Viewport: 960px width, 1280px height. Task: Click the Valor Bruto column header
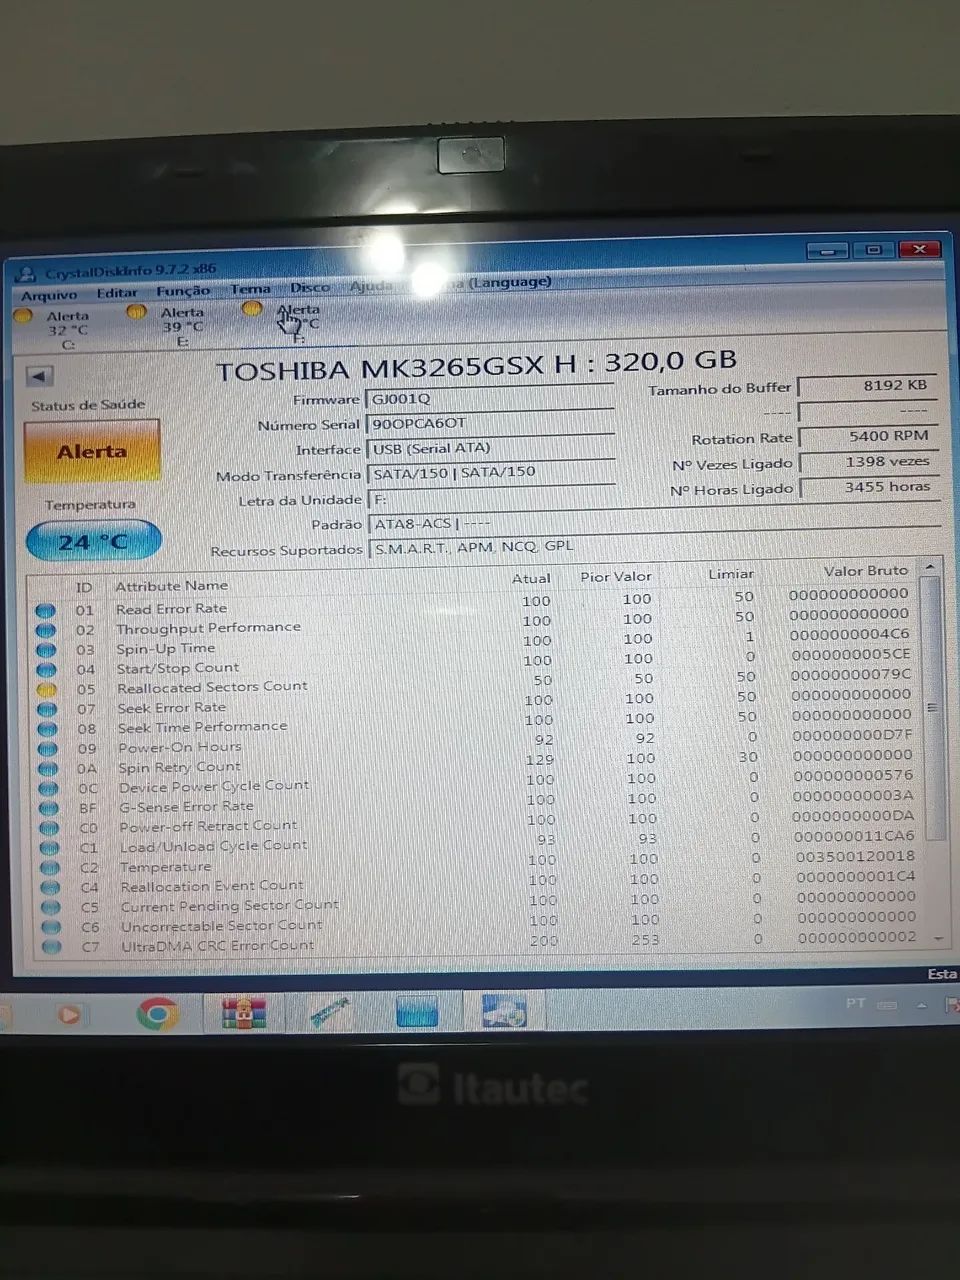866,571
